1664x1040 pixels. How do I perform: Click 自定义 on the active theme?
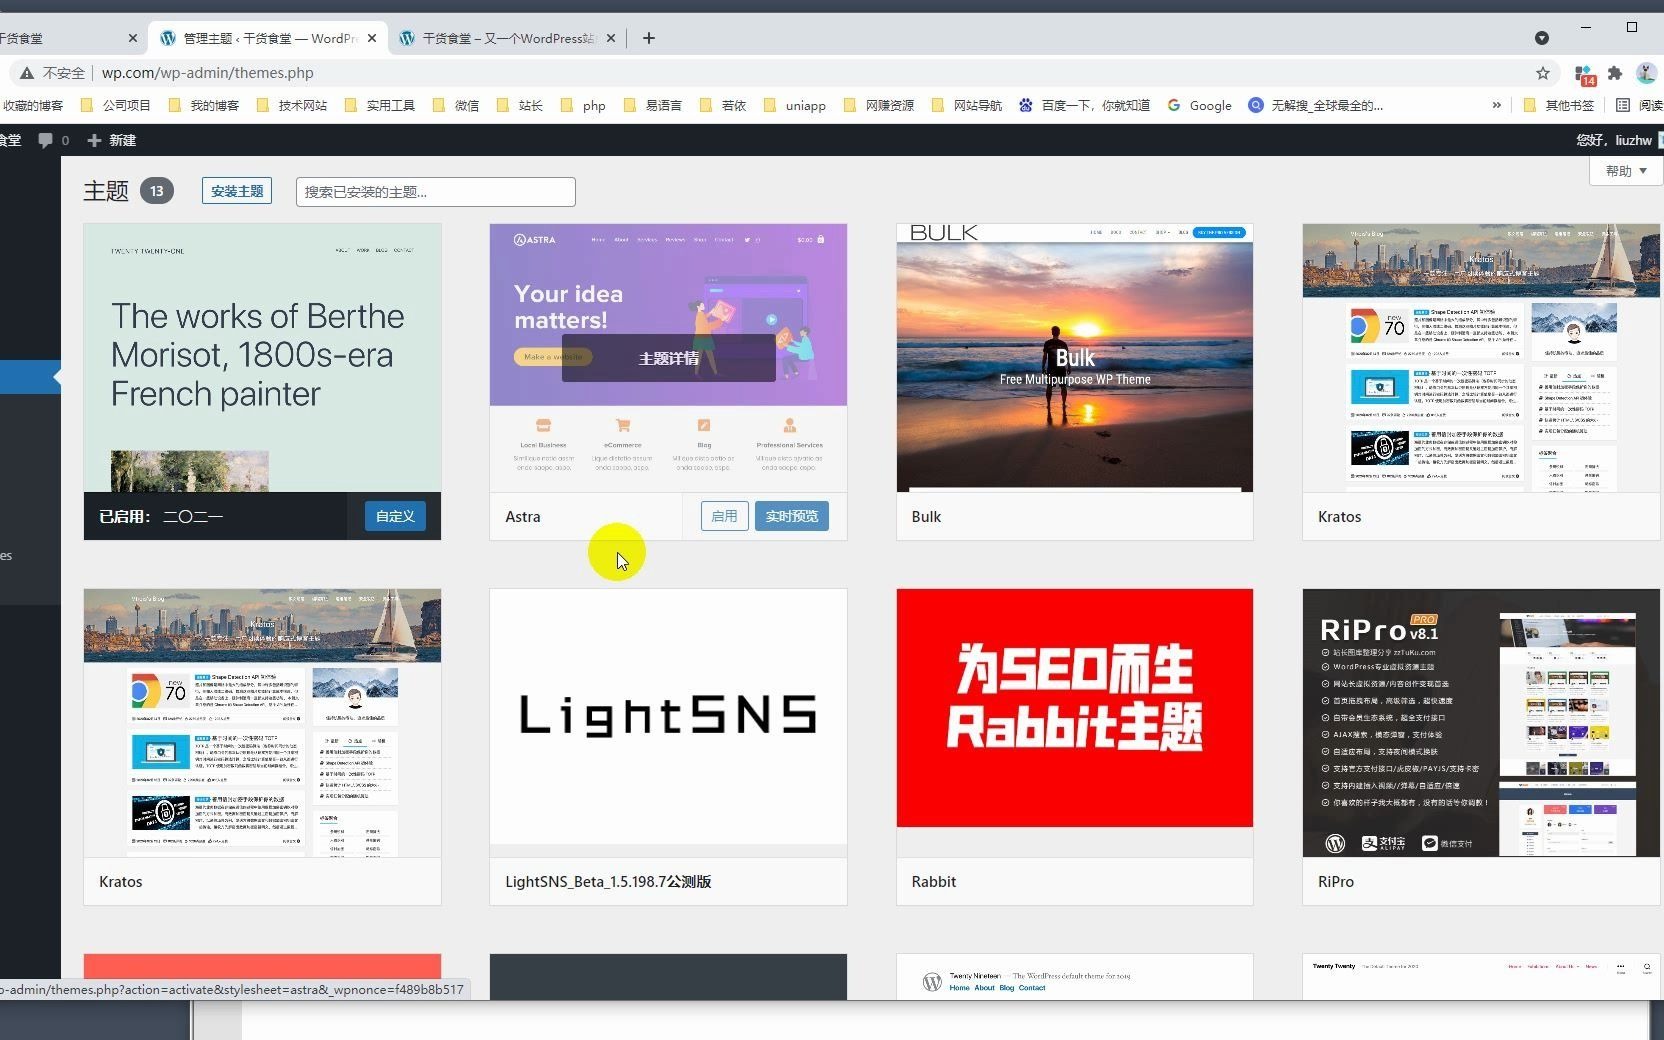395,516
